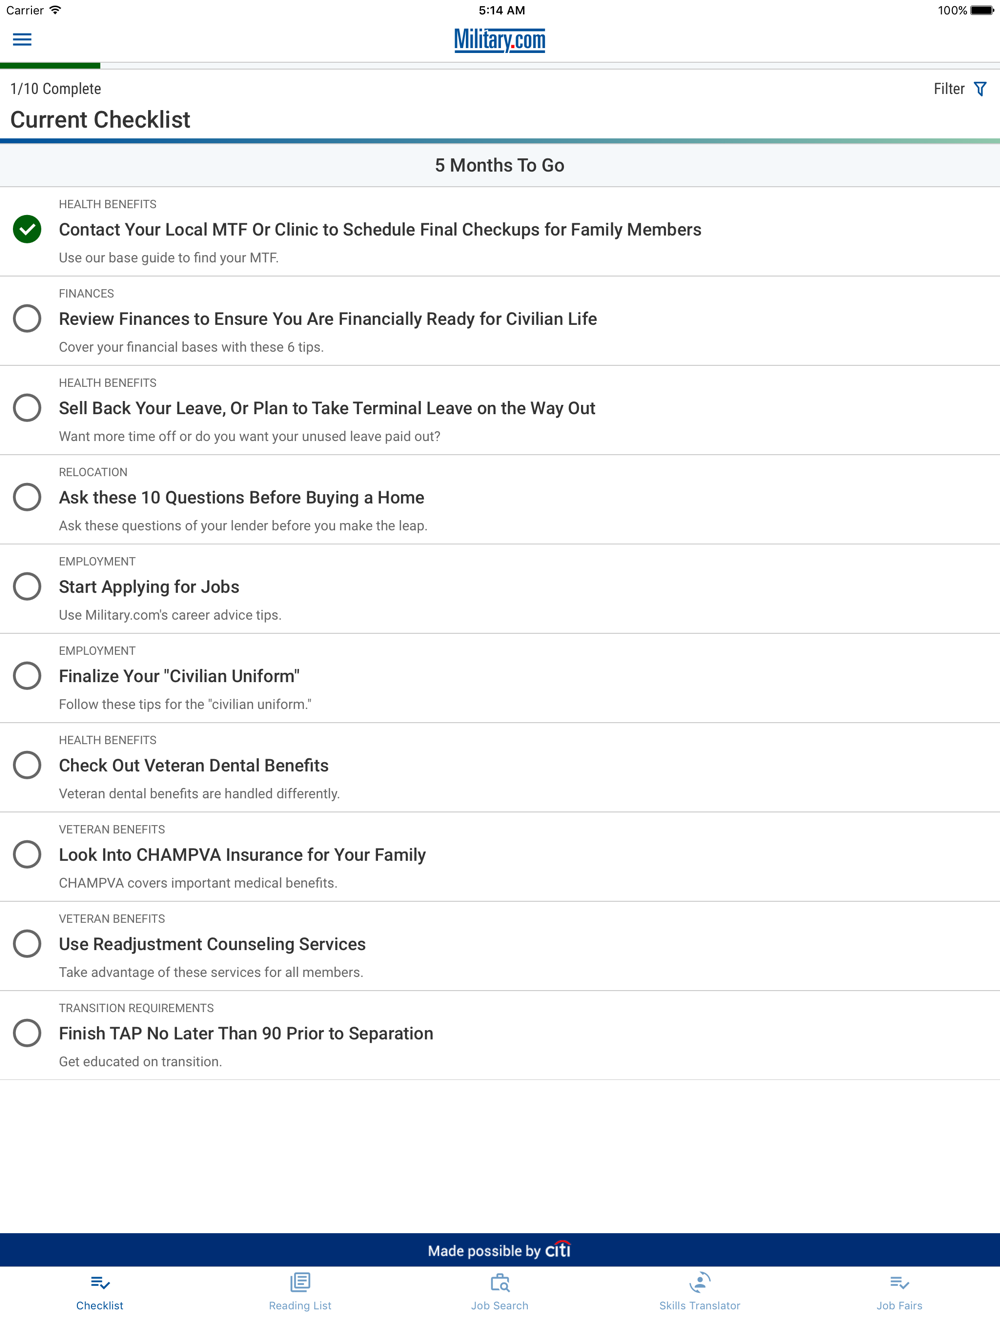
Task: Click the green checklist progress bar
Action: (50, 65)
